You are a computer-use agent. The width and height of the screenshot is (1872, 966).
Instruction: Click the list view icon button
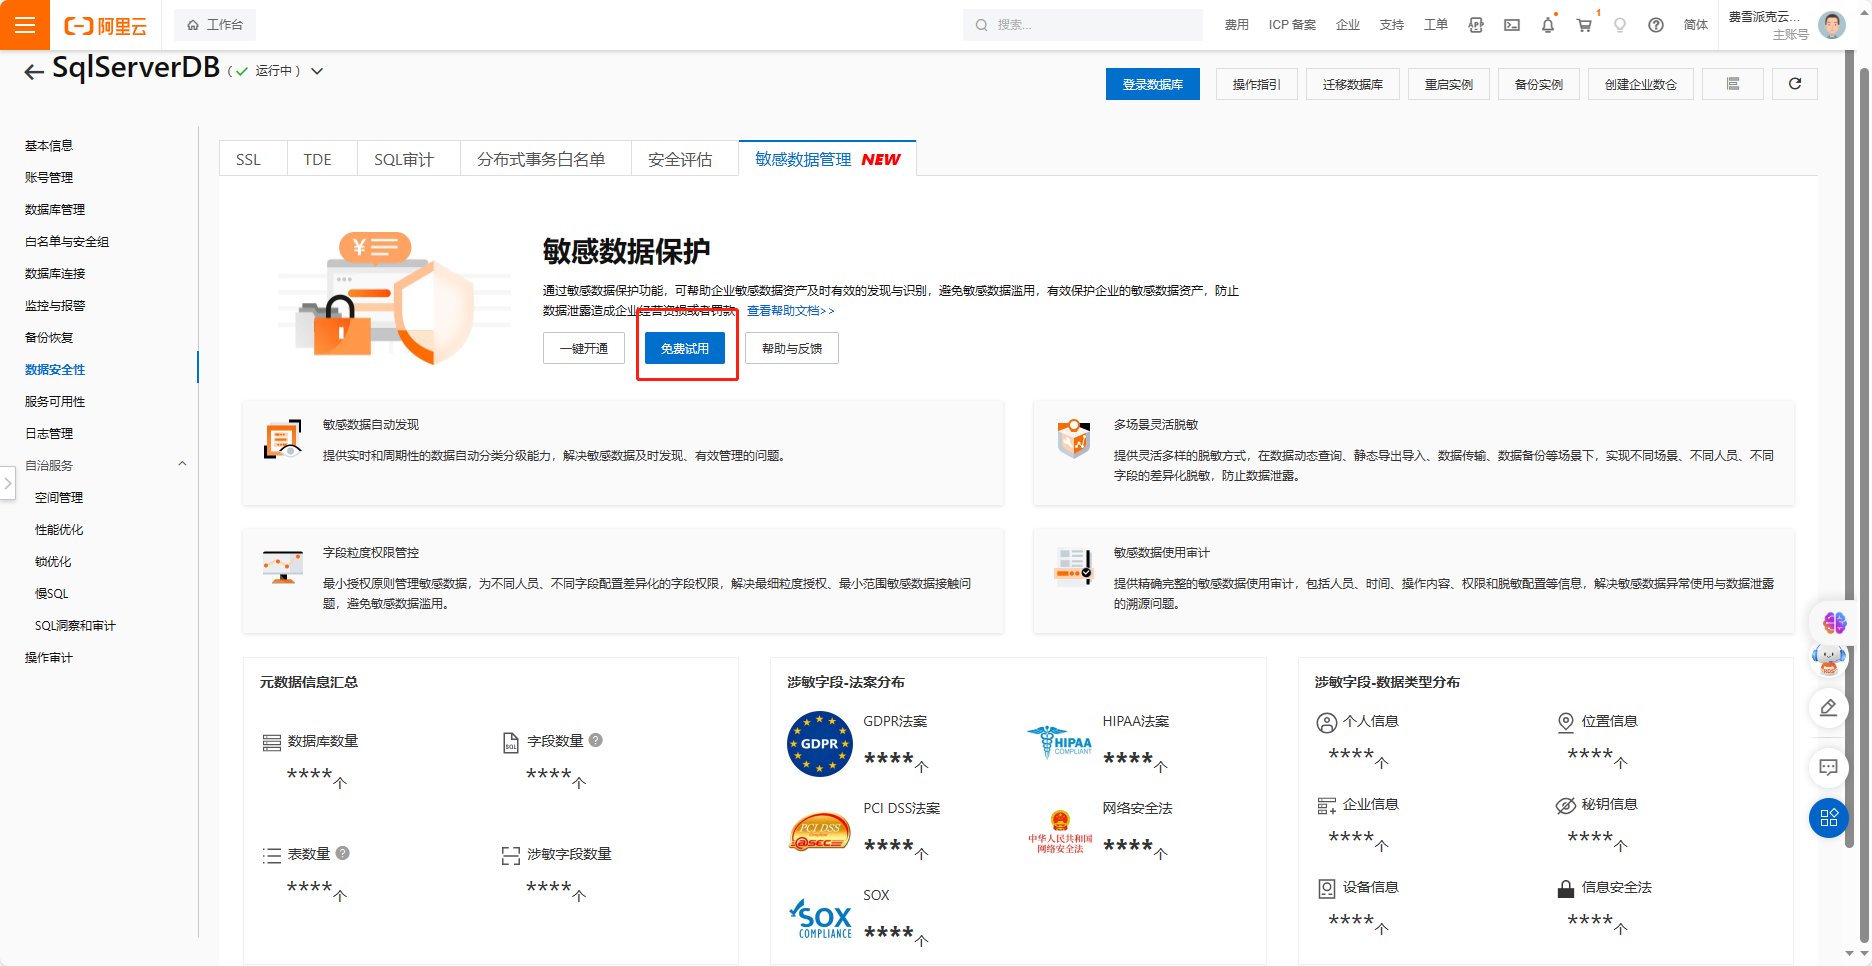point(1733,84)
